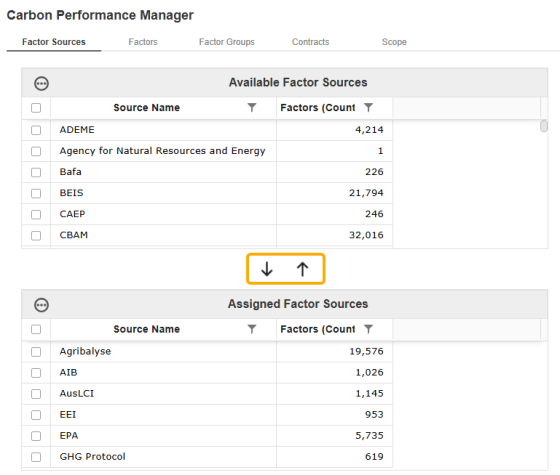Check the ADEME row checkbox
Screen dimensions: 560x475
(x=36, y=130)
